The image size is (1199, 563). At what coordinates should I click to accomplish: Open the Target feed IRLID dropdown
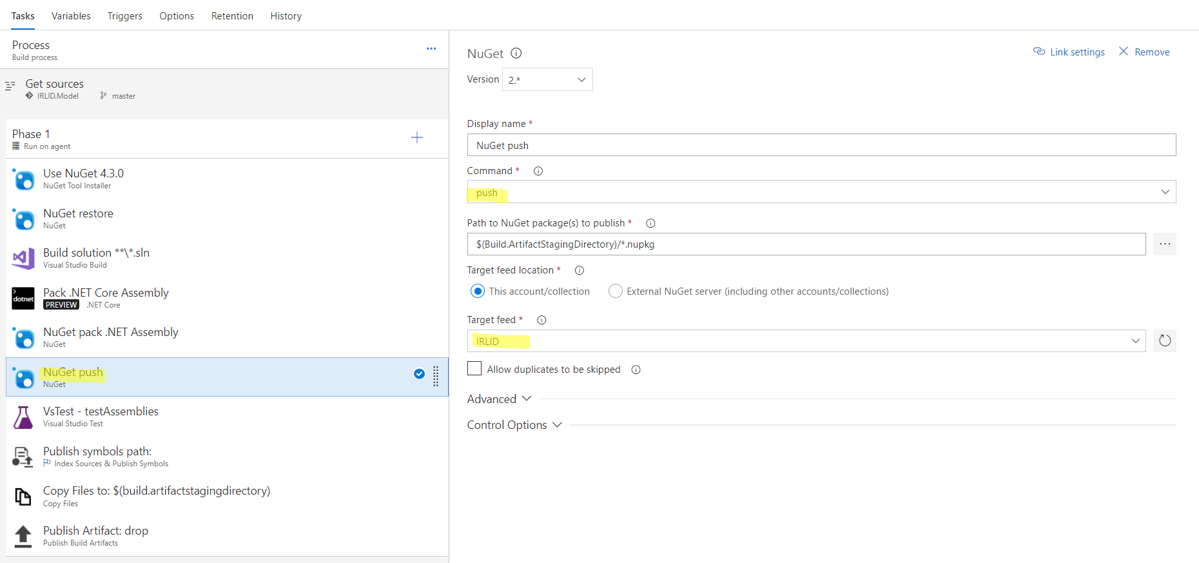click(806, 340)
